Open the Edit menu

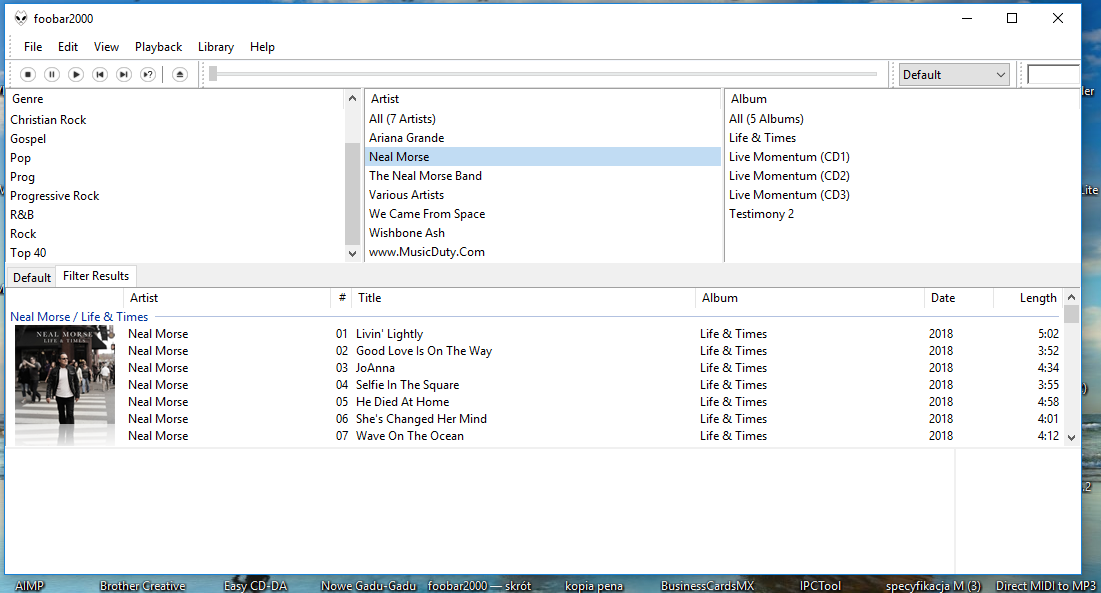coord(68,47)
